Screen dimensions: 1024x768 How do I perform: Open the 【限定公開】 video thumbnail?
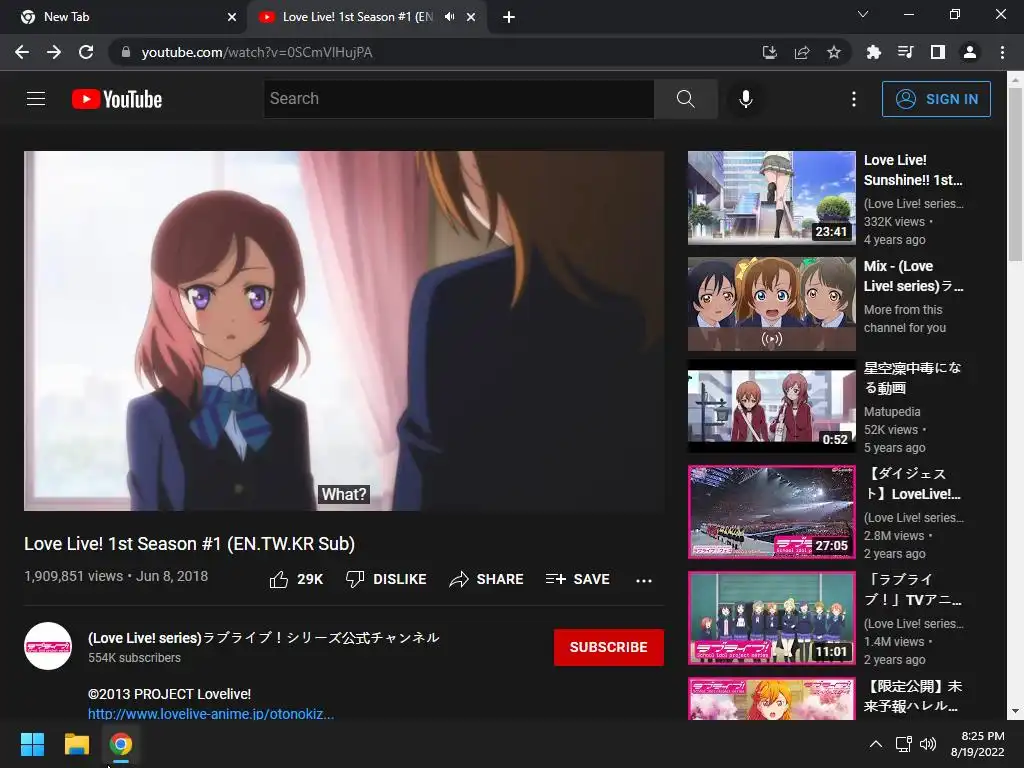pos(771,699)
